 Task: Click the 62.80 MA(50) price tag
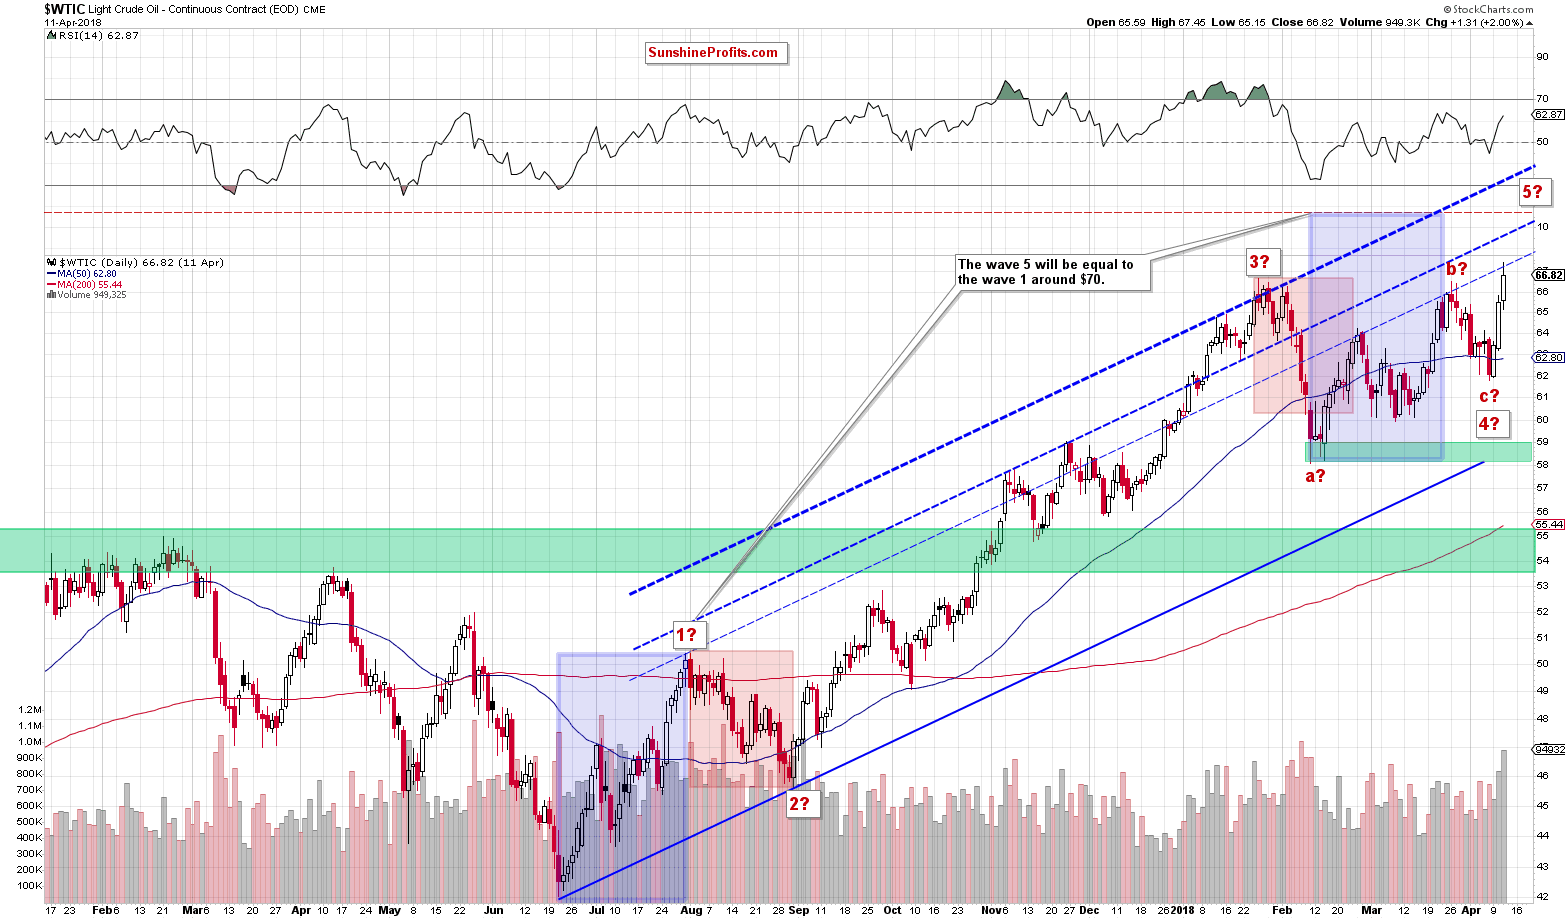click(1548, 357)
